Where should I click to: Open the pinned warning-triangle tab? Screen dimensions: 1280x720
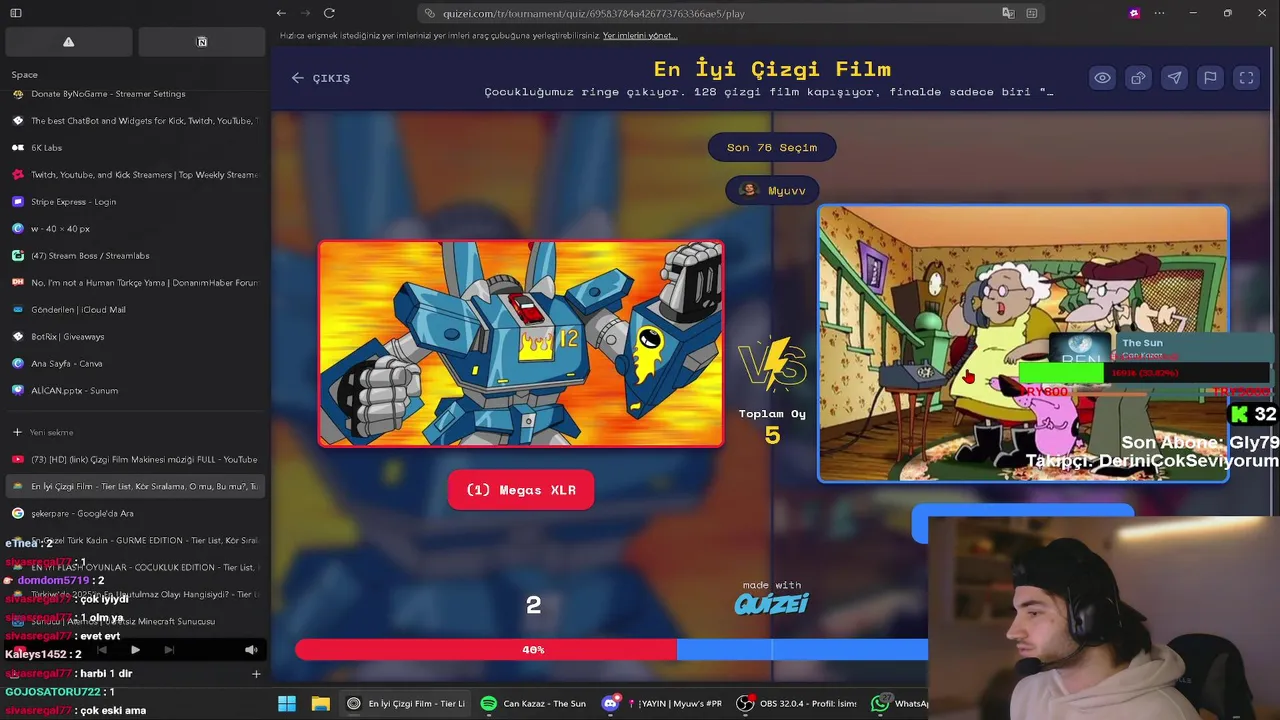point(69,42)
